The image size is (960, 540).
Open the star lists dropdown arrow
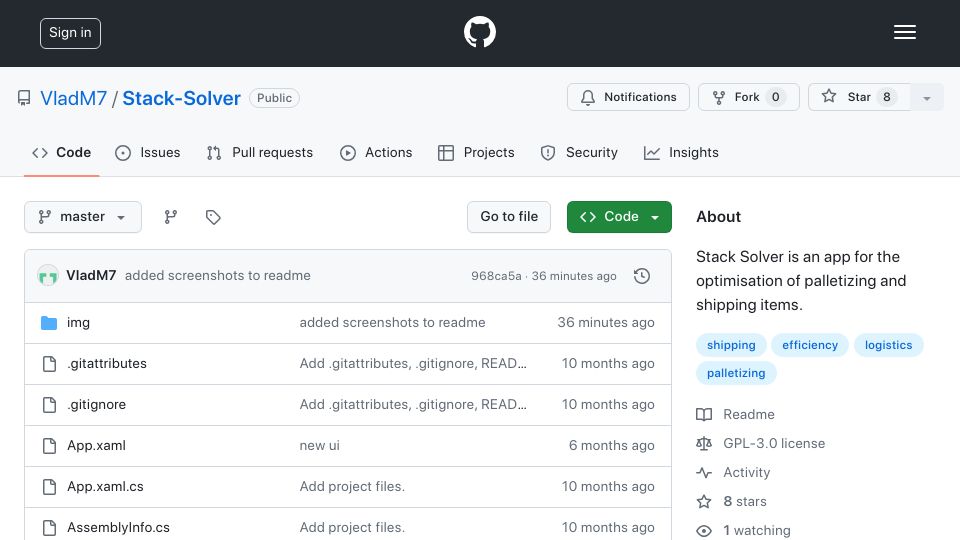coord(926,97)
